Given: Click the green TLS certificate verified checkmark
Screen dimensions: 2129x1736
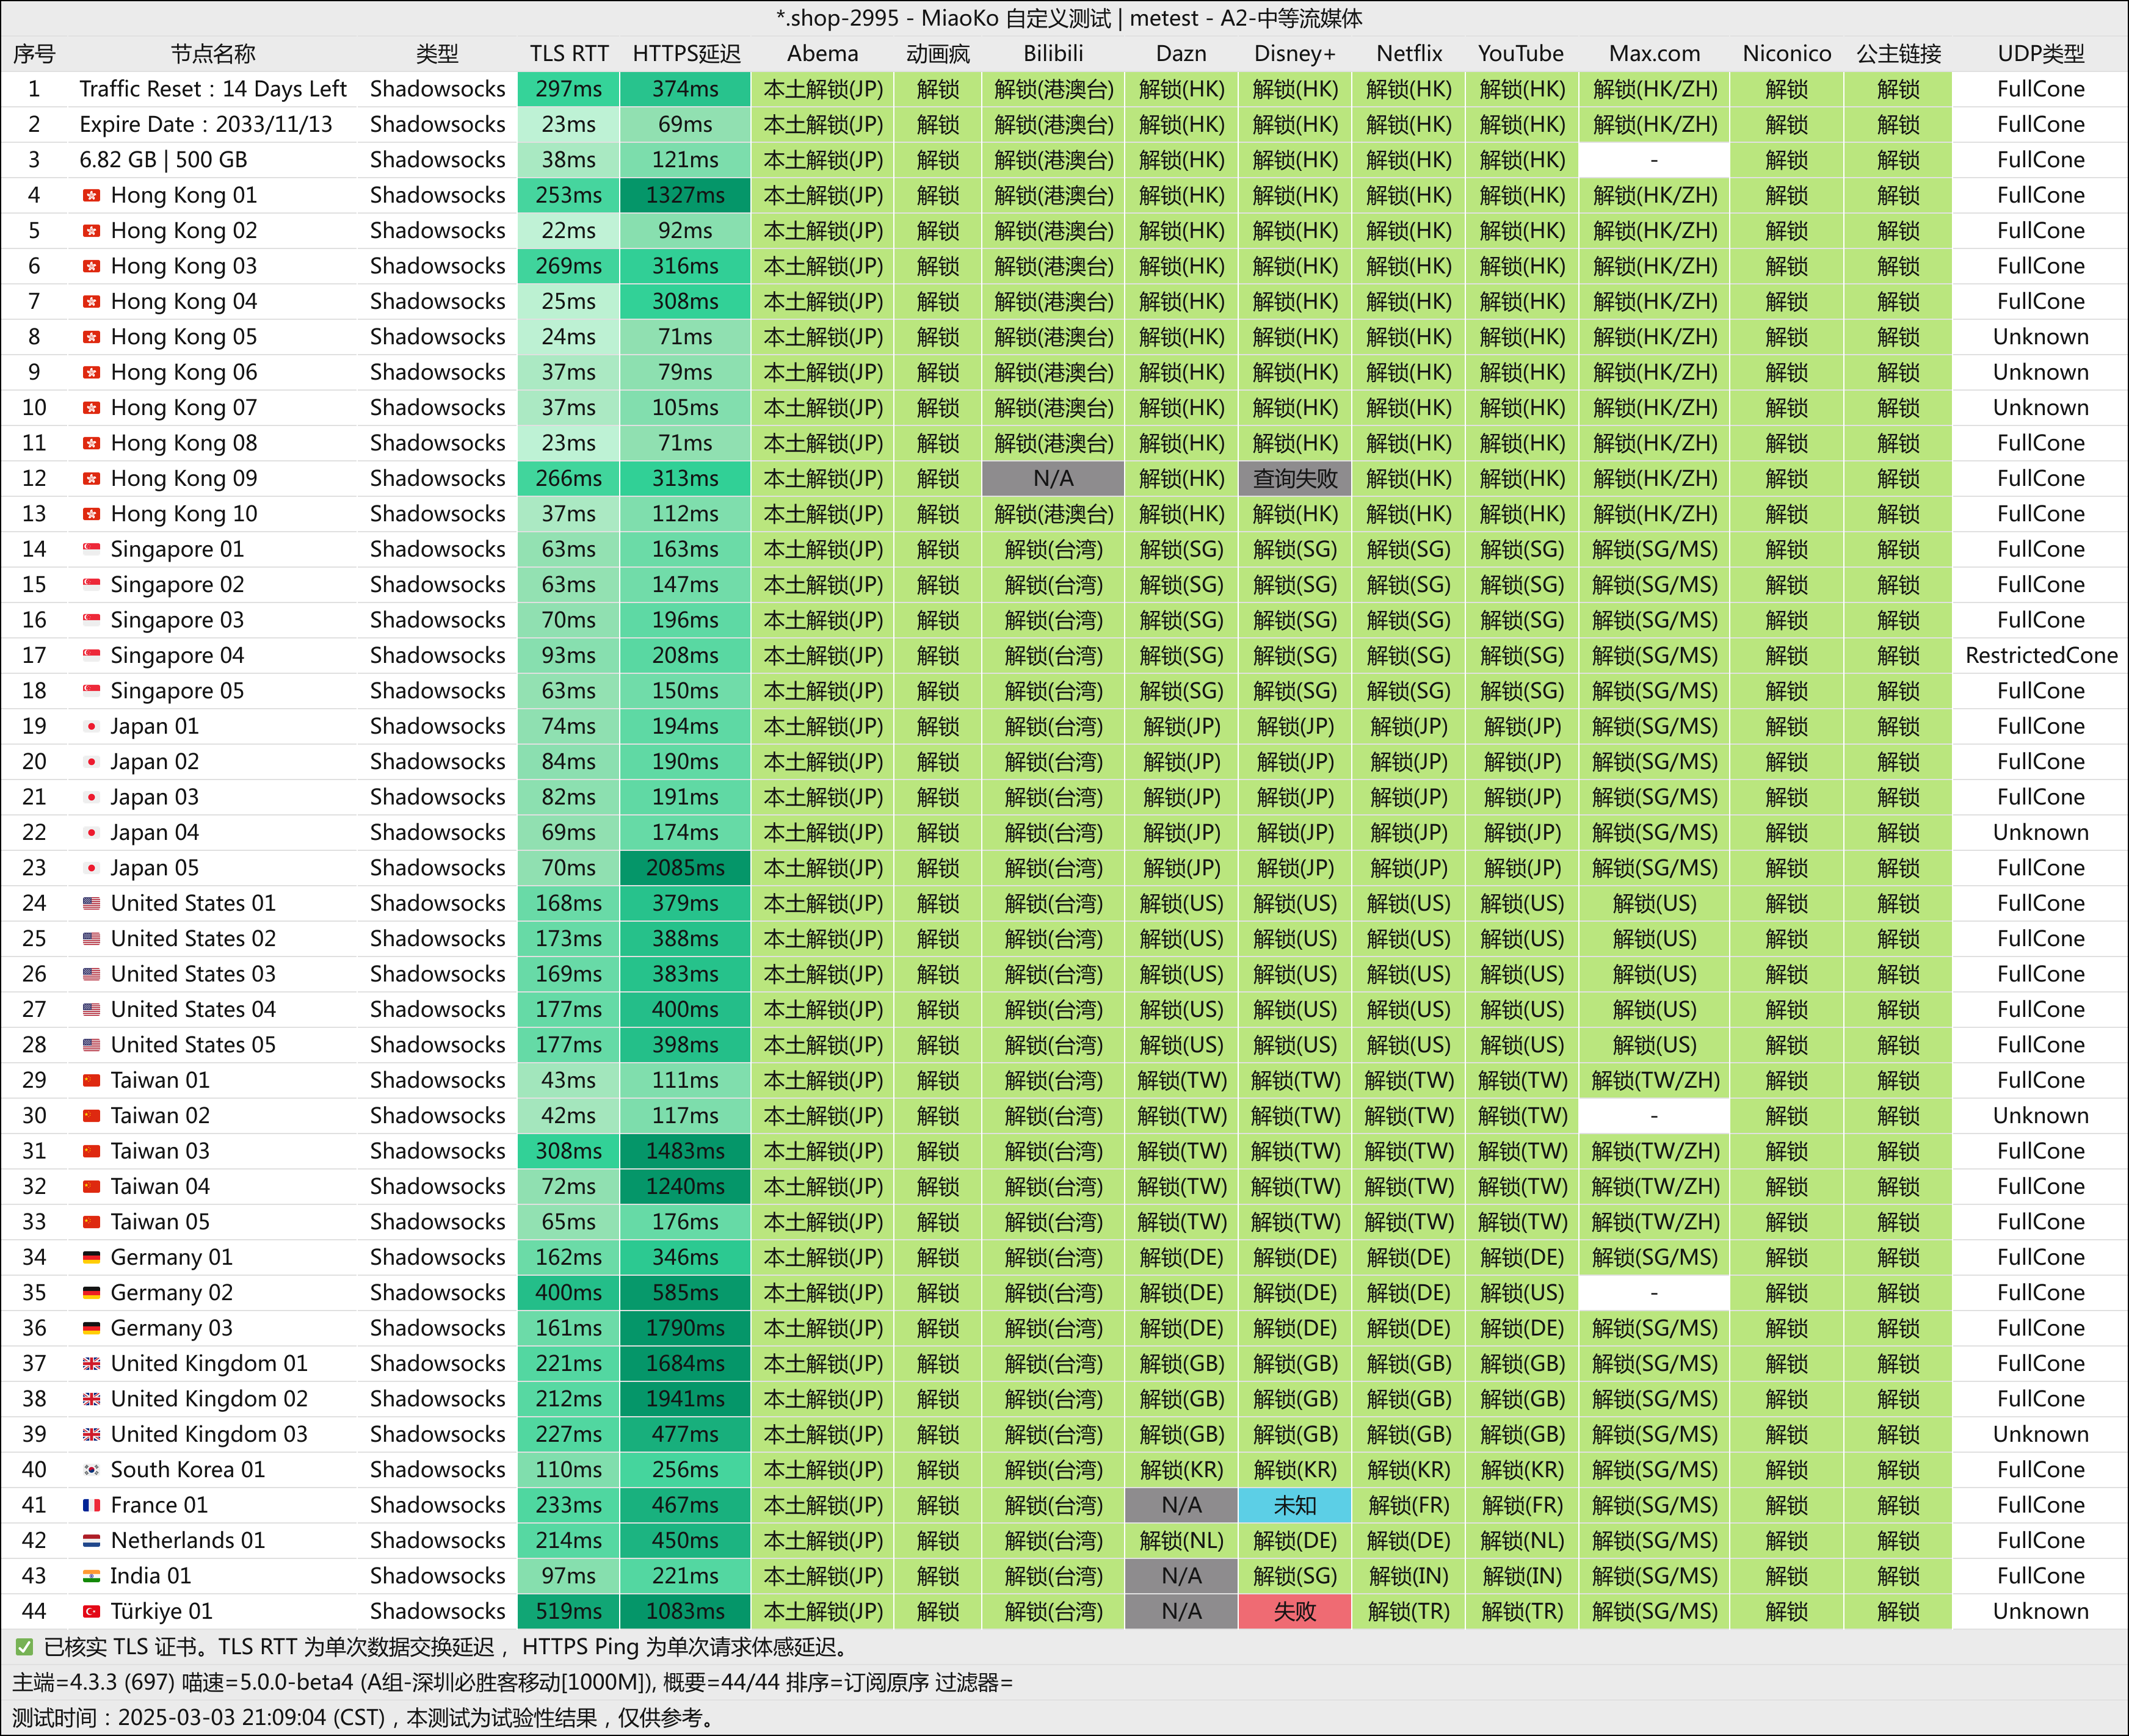Looking at the screenshot, I should [x=24, y=1647].
